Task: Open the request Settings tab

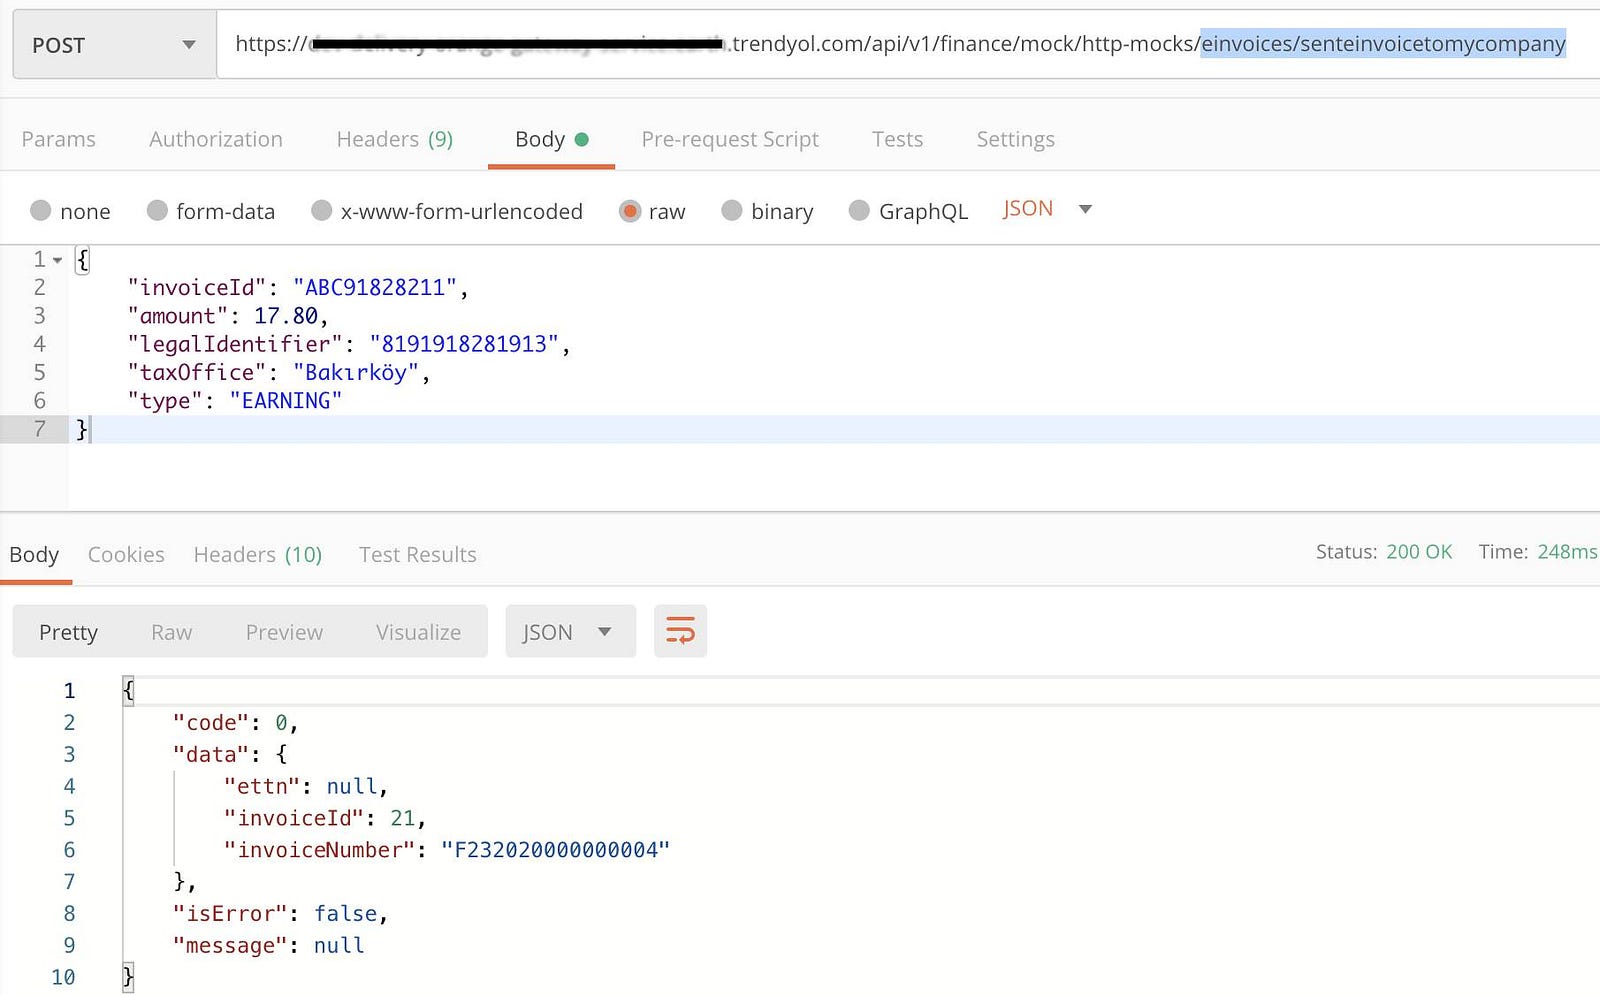Action: [x=1015, y=139]
